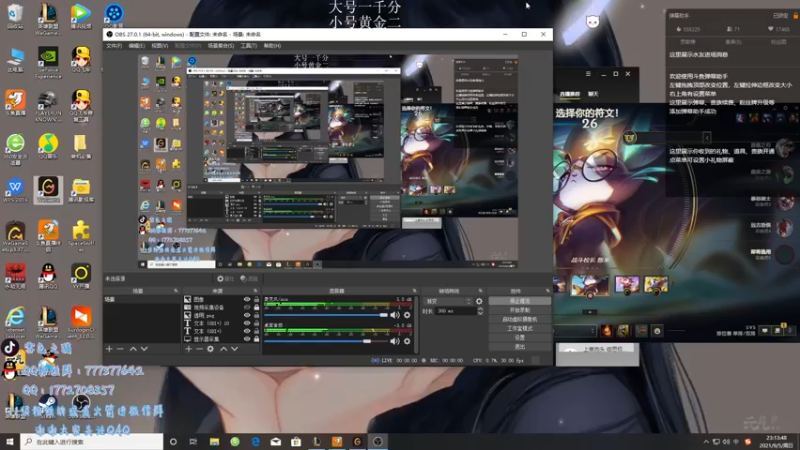Toggle visibility of the 图像 source
This screenshot has height=450, width=800.
247,299
